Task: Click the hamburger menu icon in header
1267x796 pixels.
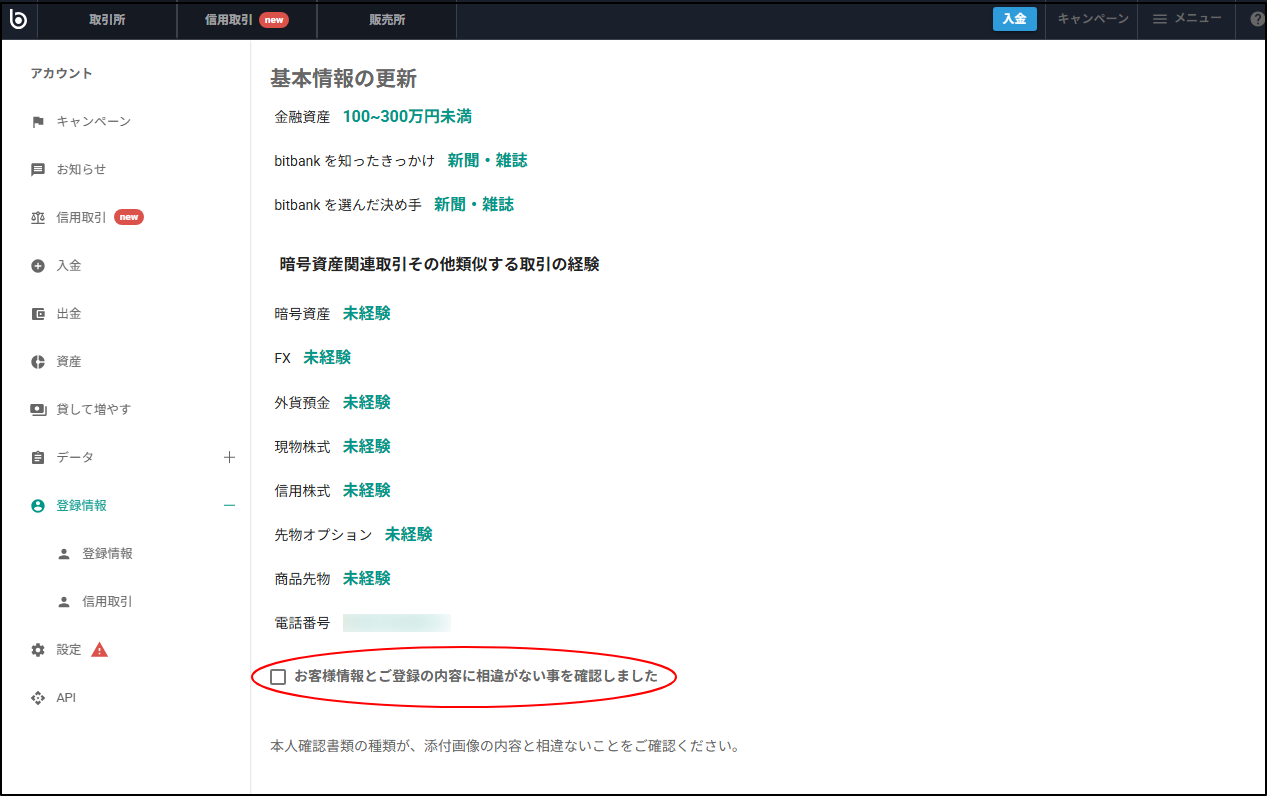Action: (1160, 19)
